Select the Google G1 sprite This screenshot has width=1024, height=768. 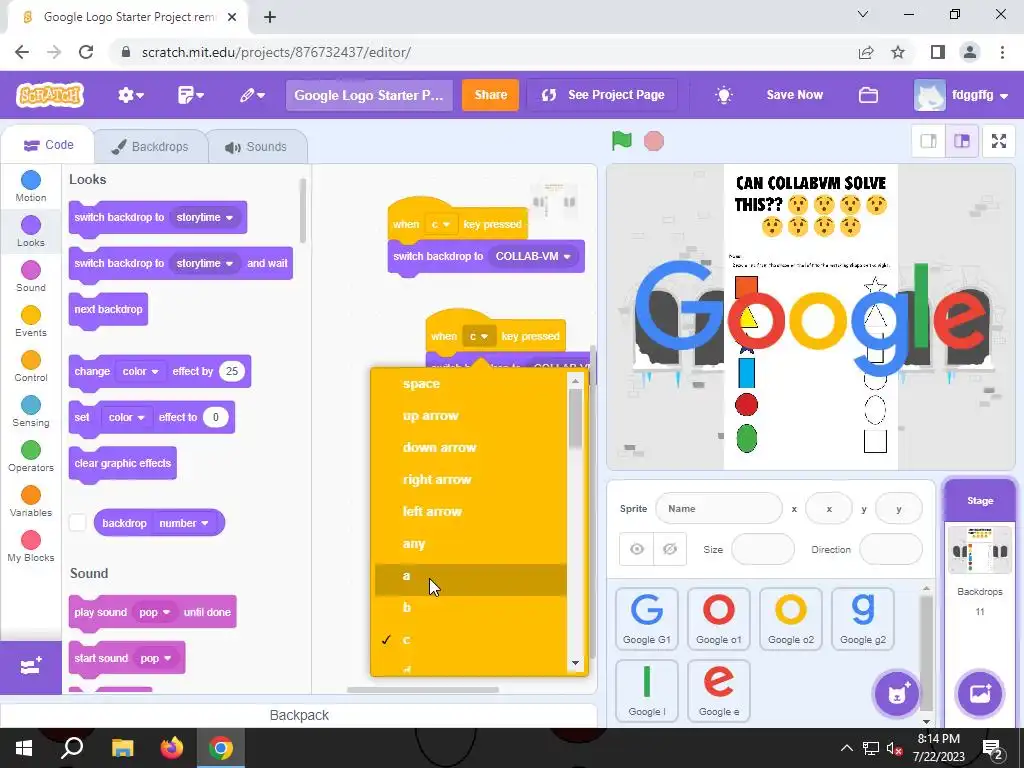coord(647,618)
